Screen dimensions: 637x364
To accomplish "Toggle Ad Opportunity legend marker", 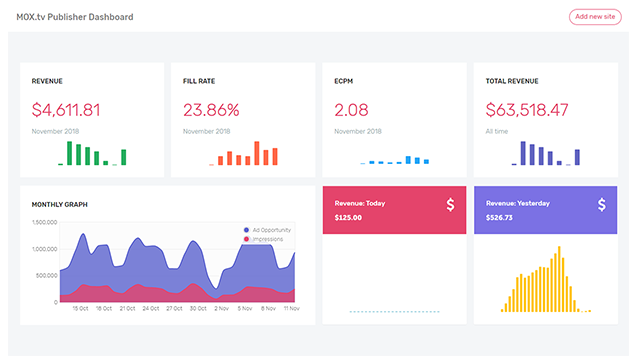I will point(246,230).
